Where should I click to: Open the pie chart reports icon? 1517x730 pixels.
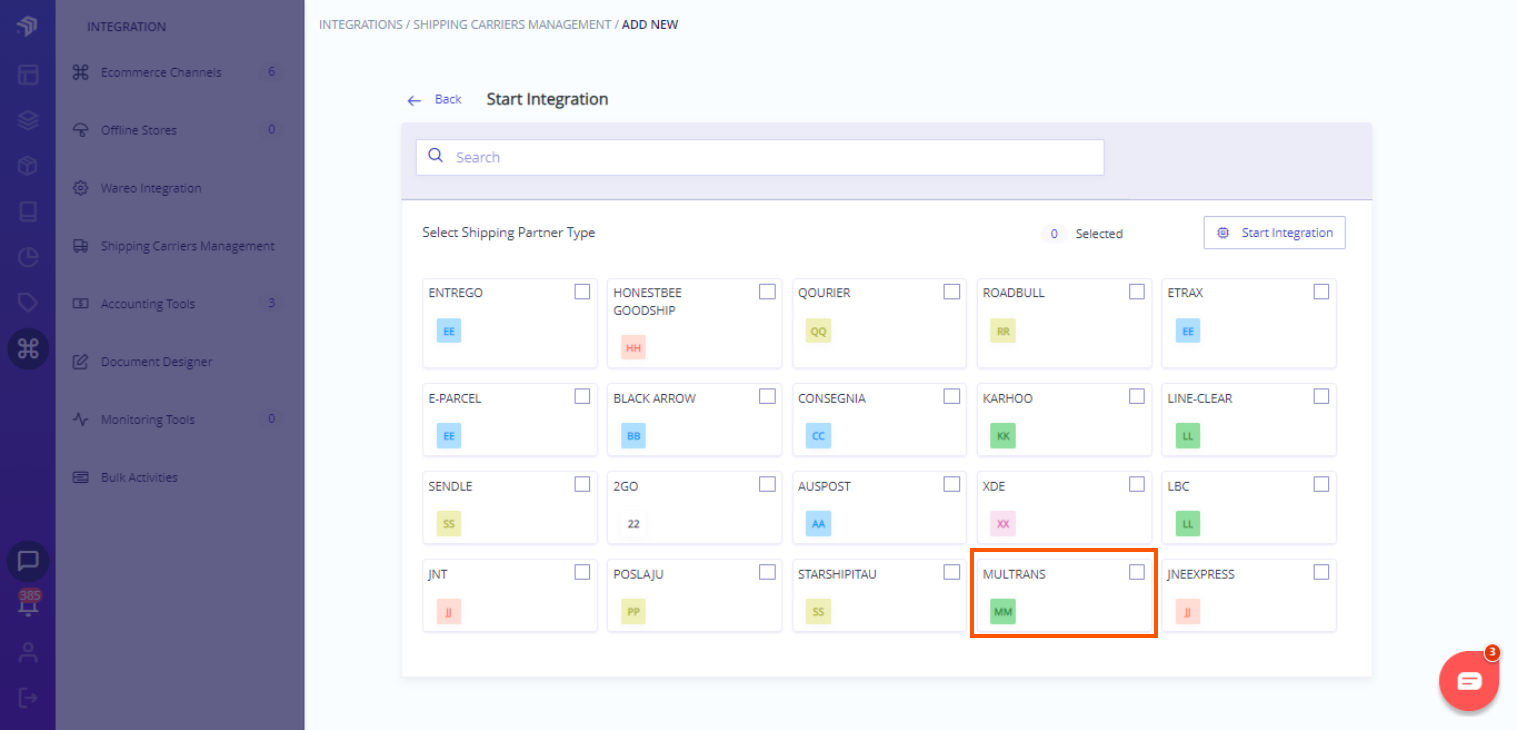click(x=27, y=257)
